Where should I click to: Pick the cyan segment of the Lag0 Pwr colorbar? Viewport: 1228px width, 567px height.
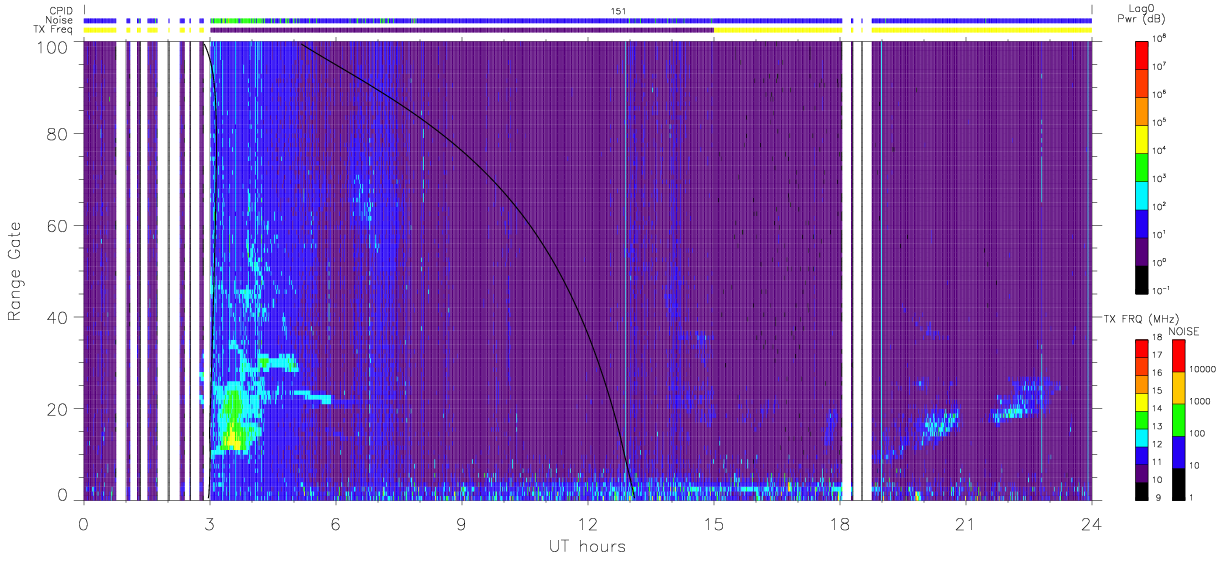[x=1141, y=193]
